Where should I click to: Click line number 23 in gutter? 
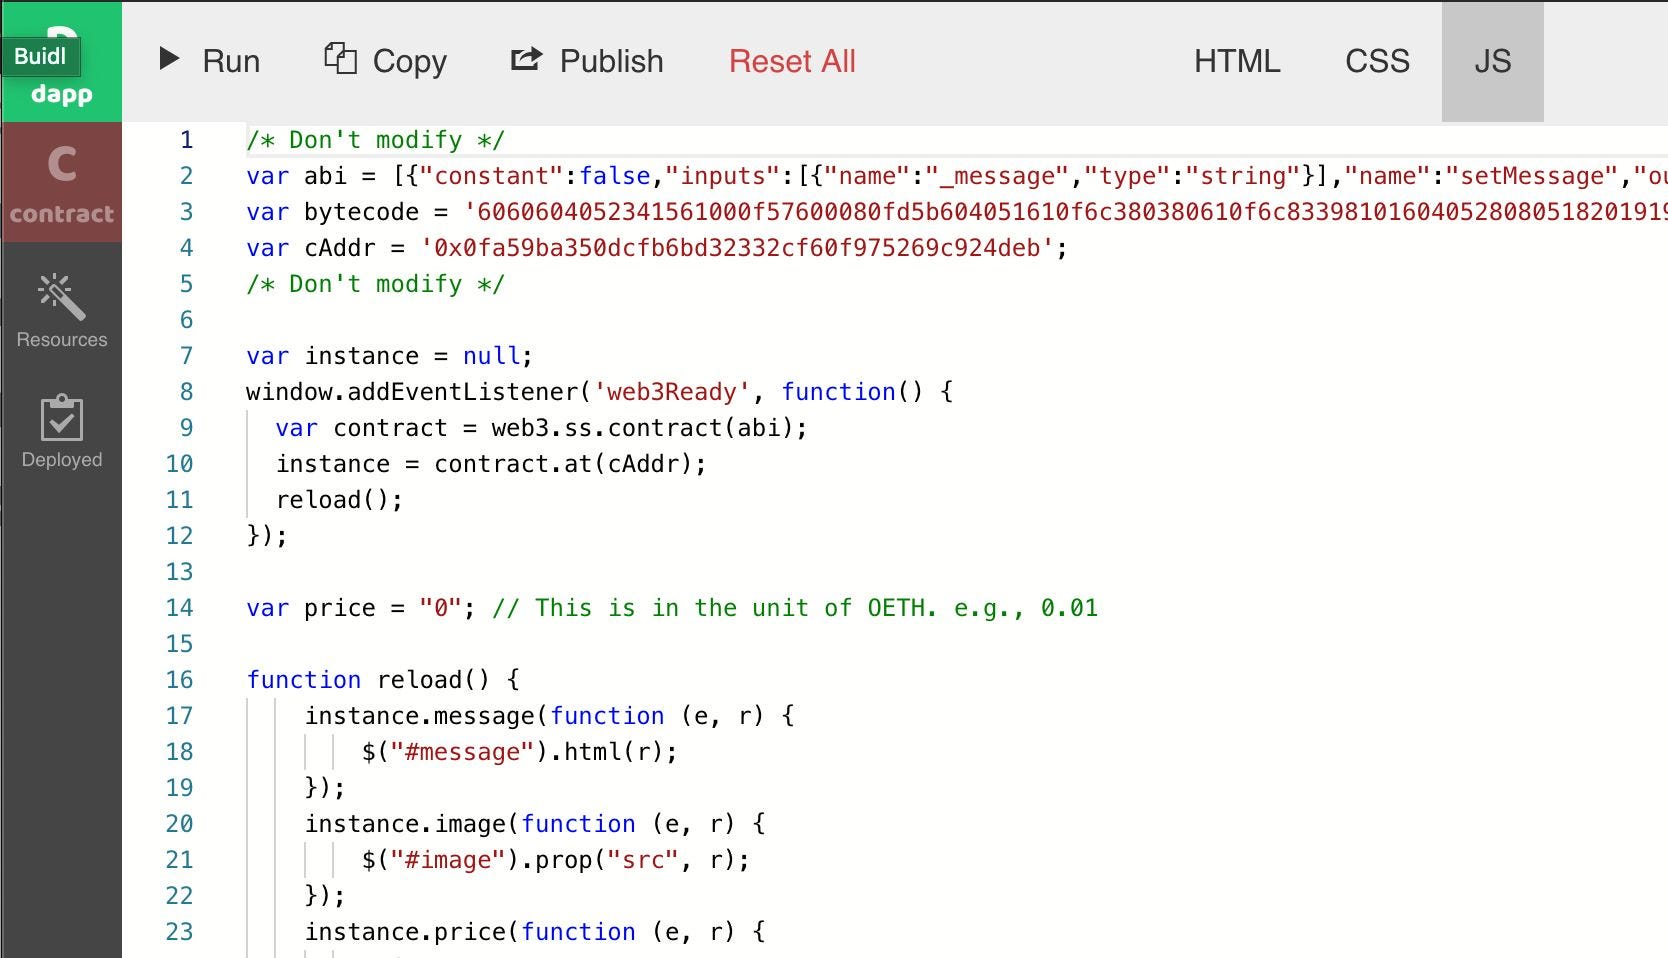pyautogui.click(x=179, y=932)
